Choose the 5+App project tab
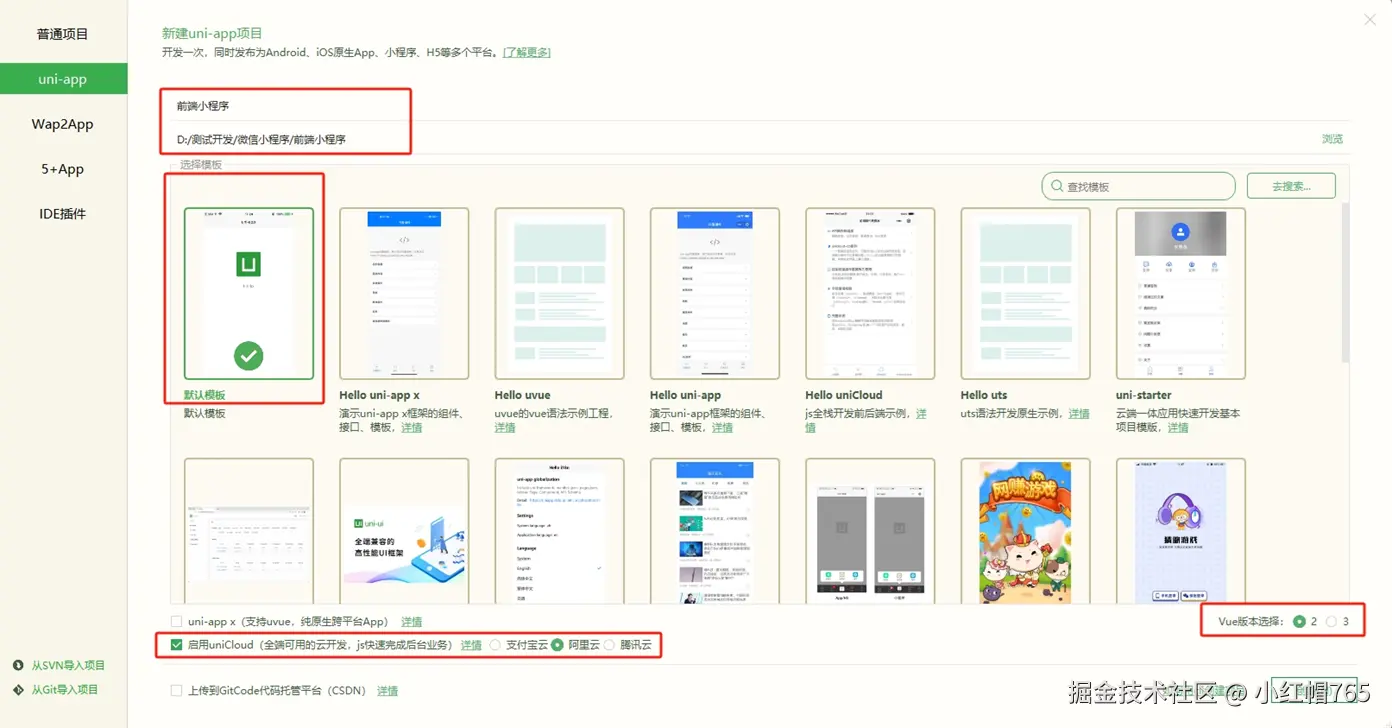Image resolution: width=1392 pixels, height=728 pixels. tap(63, 169)
